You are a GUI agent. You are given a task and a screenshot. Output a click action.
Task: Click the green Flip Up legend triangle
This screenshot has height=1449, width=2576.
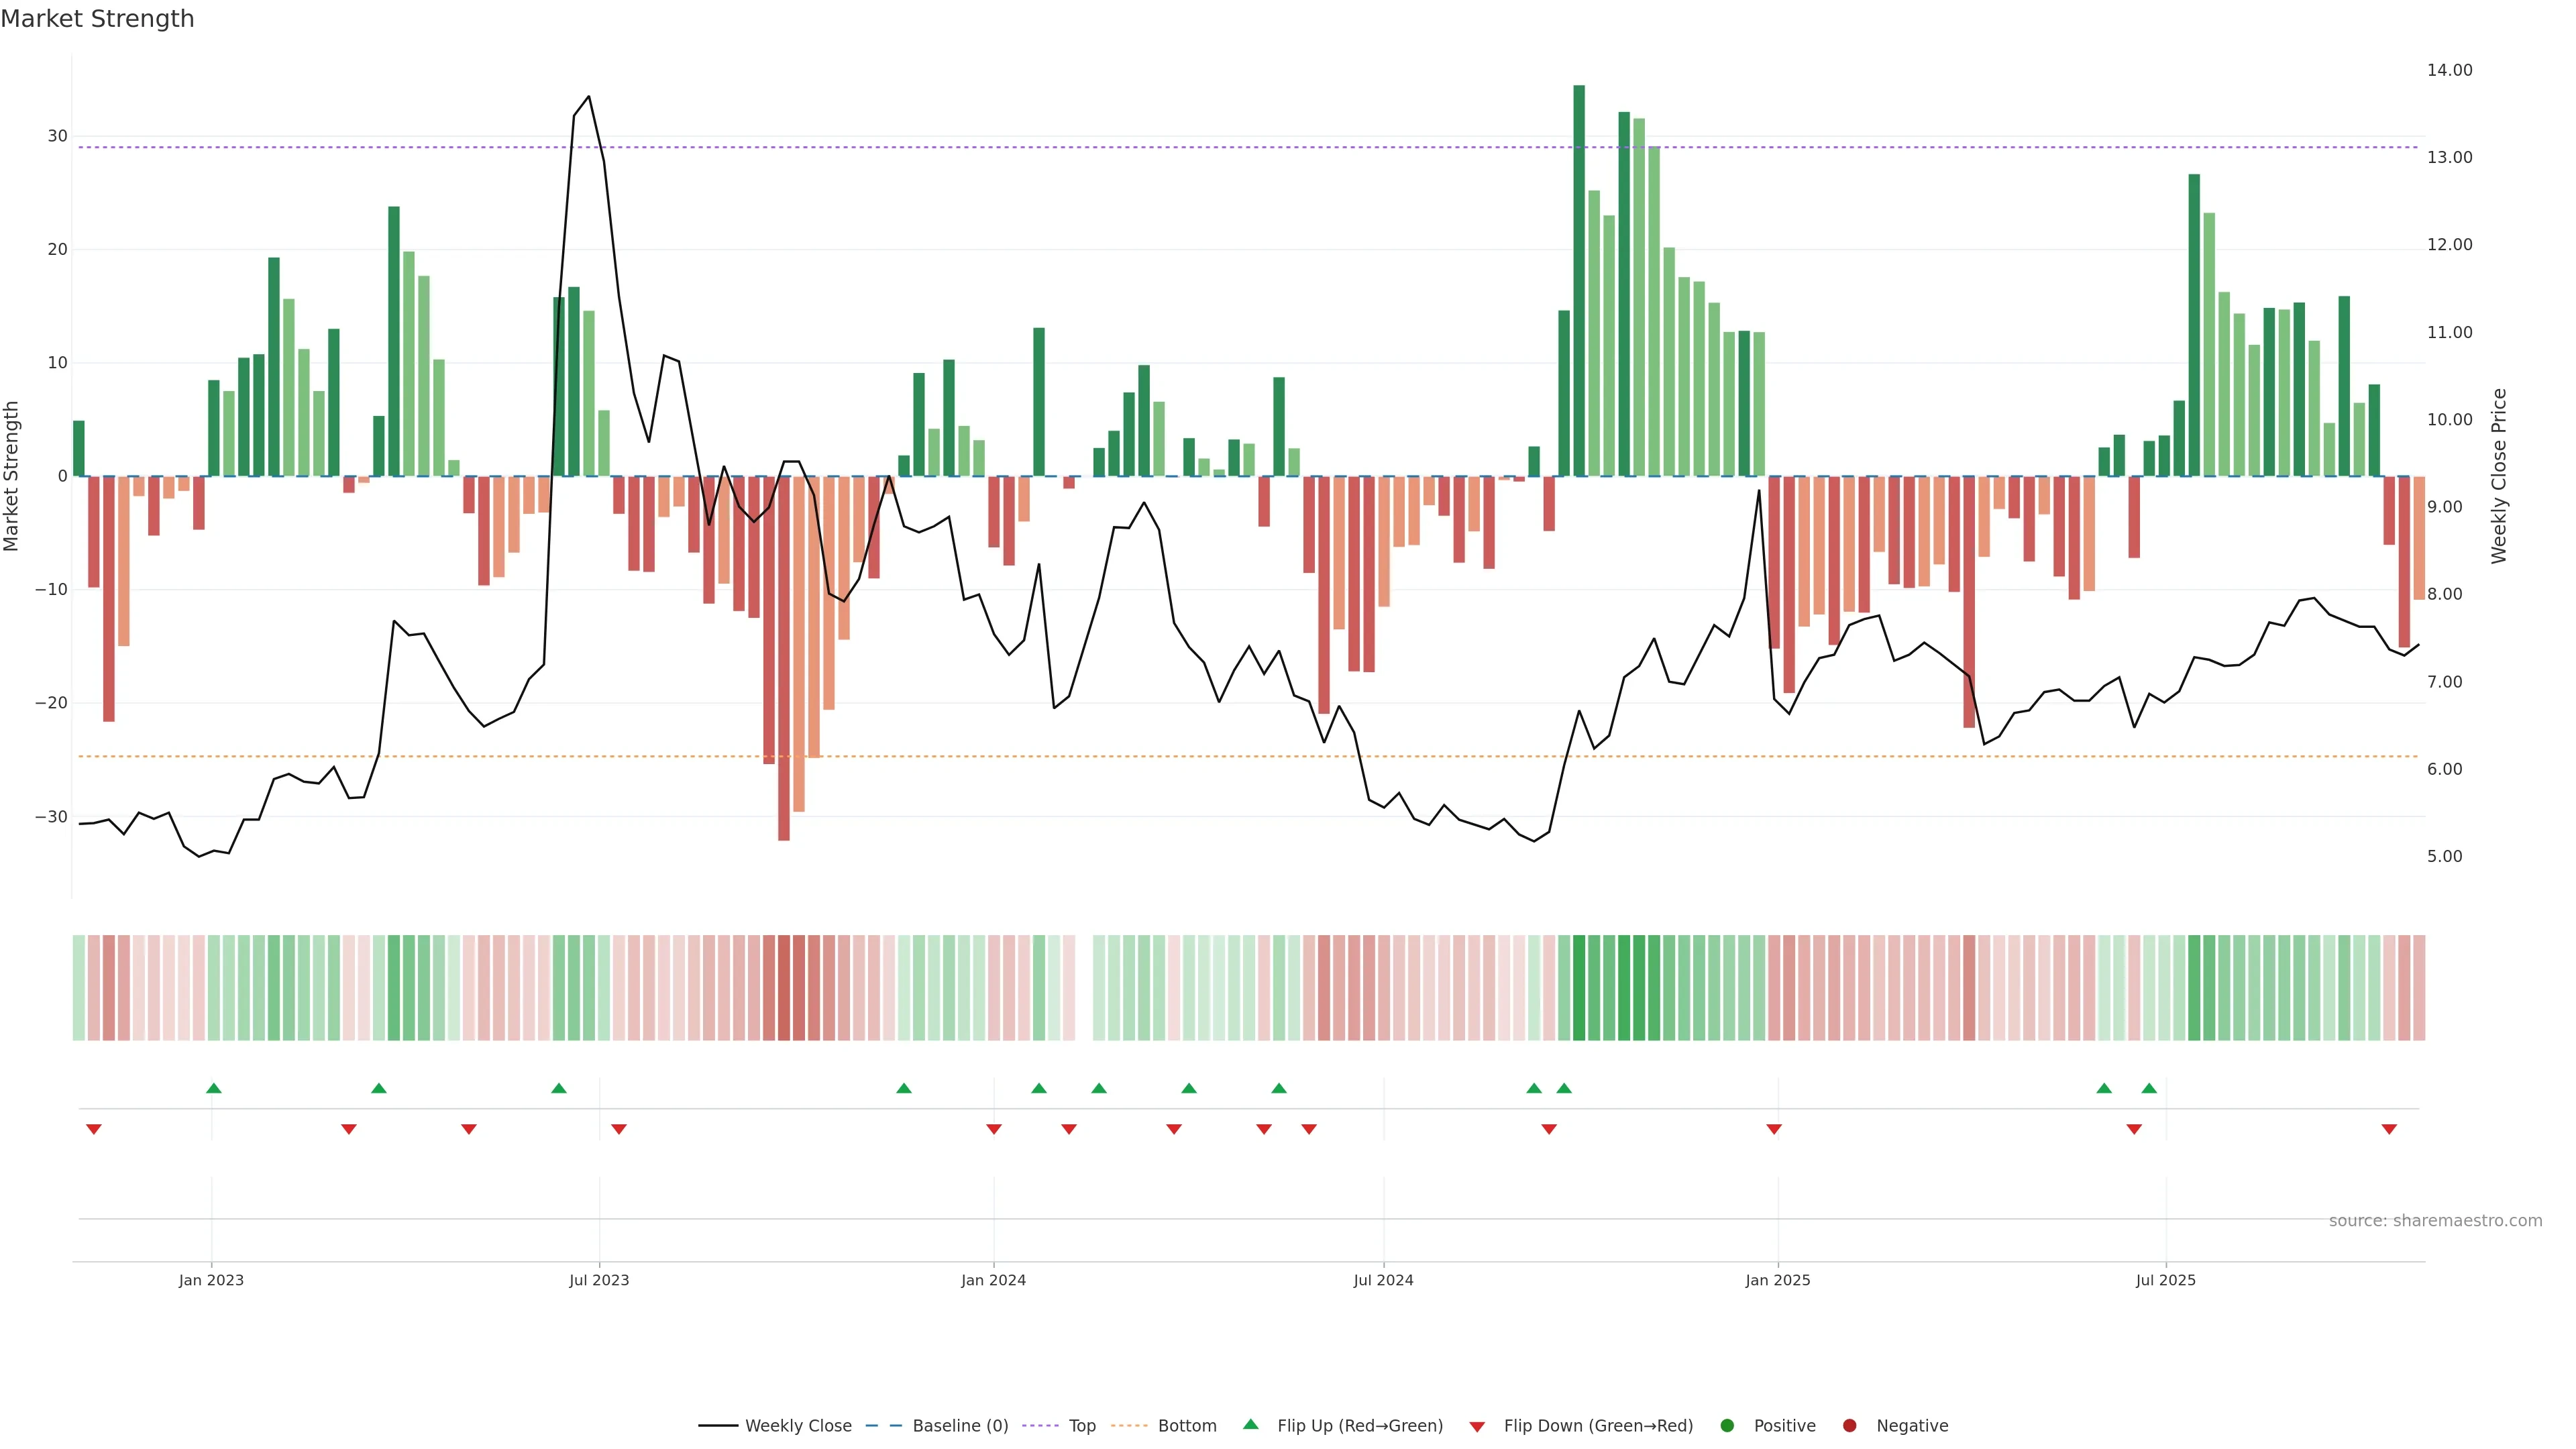coord(1250,1424)
